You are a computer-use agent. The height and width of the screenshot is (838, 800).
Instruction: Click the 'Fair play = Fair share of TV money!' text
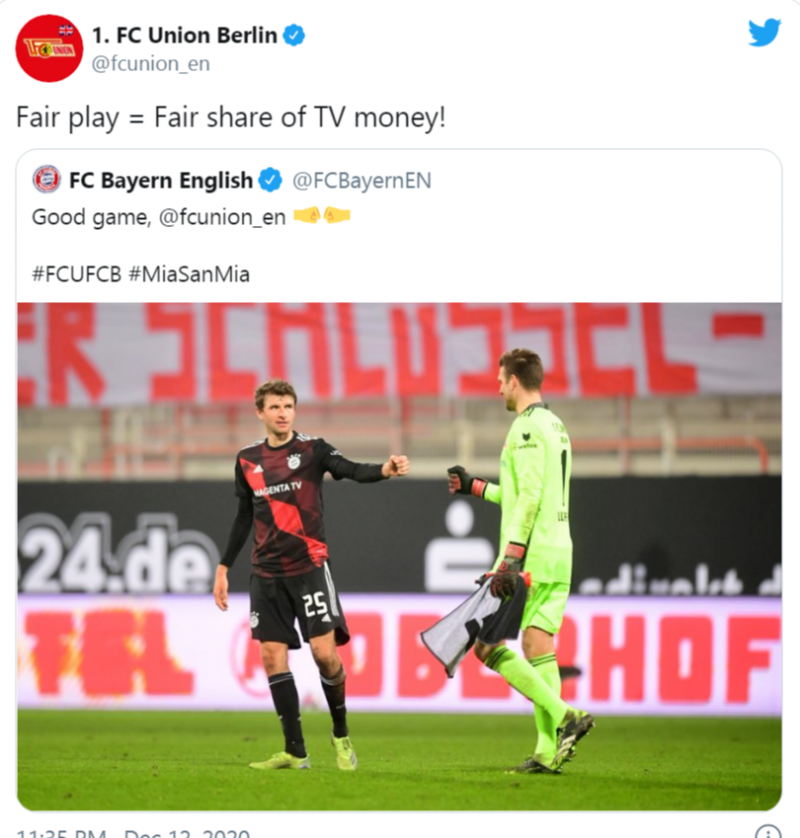point(231,117)
